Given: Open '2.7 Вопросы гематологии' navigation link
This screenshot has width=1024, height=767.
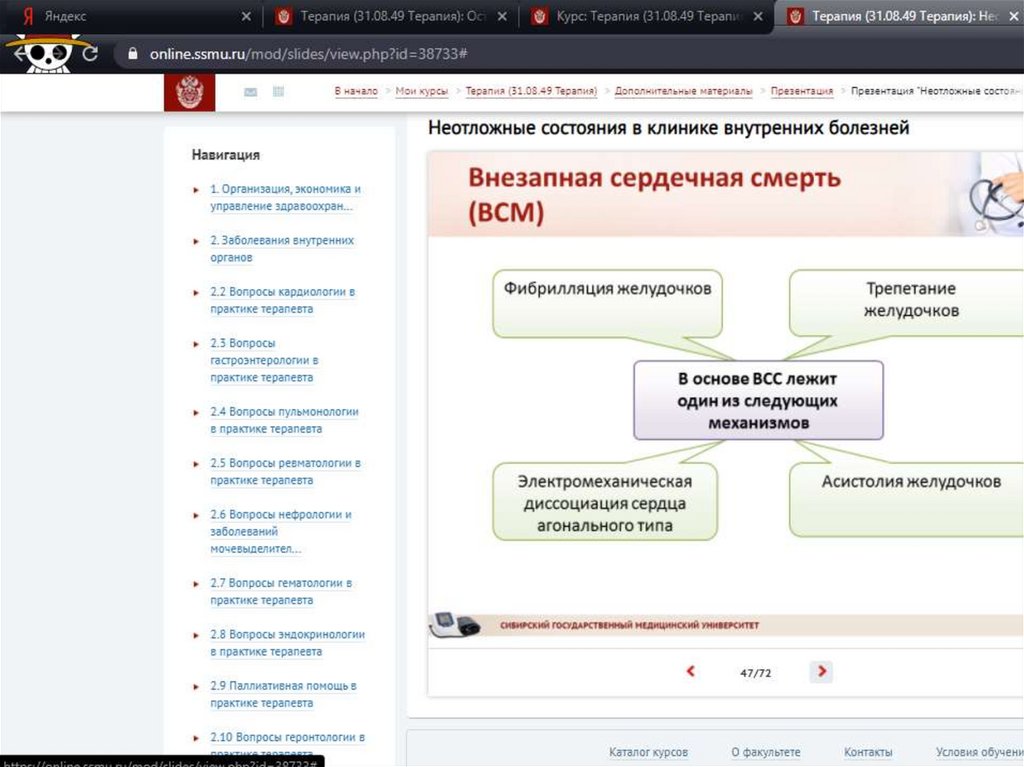Looking at the screenshot, I should point(281,591).
